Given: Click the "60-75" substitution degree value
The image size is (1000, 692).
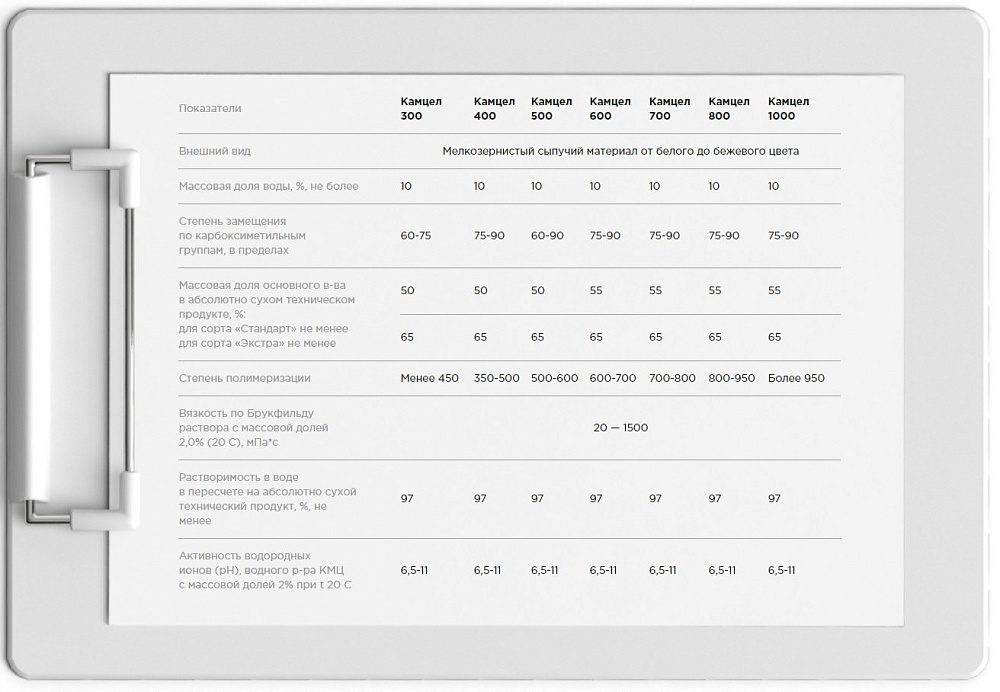Looking at the screenshot, I should (415, 235).
